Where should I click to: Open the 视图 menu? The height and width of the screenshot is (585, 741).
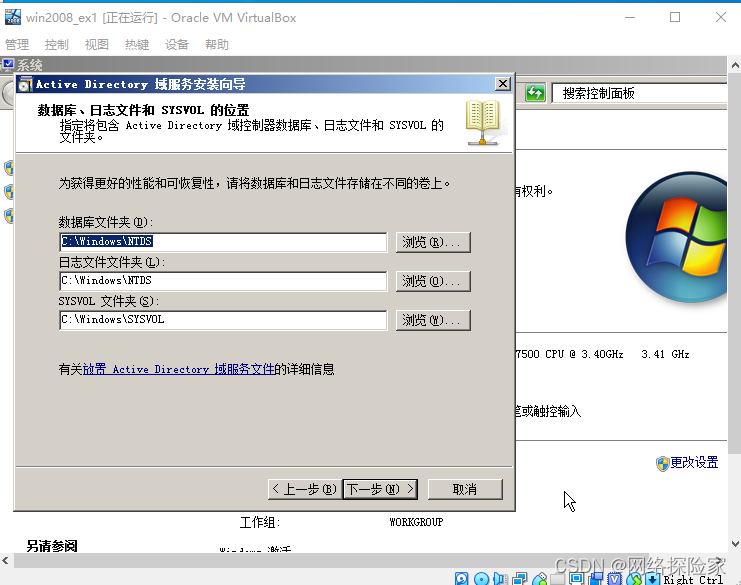tap(97, 44)
